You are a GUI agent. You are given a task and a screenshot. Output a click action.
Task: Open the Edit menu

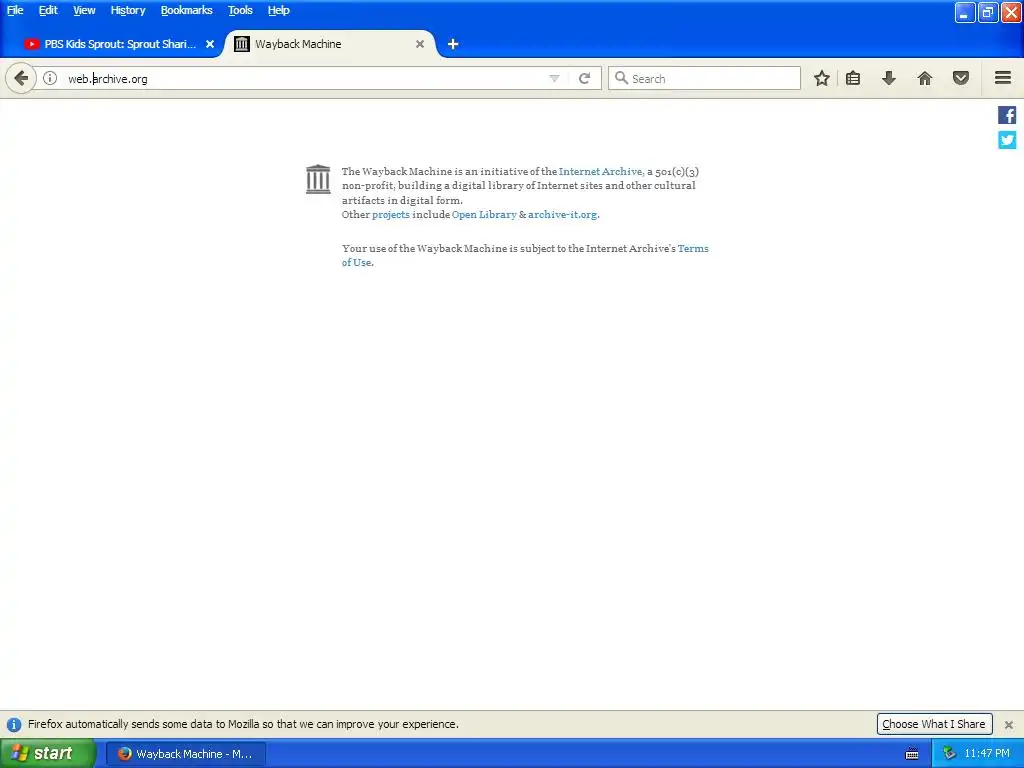(48, 10)
